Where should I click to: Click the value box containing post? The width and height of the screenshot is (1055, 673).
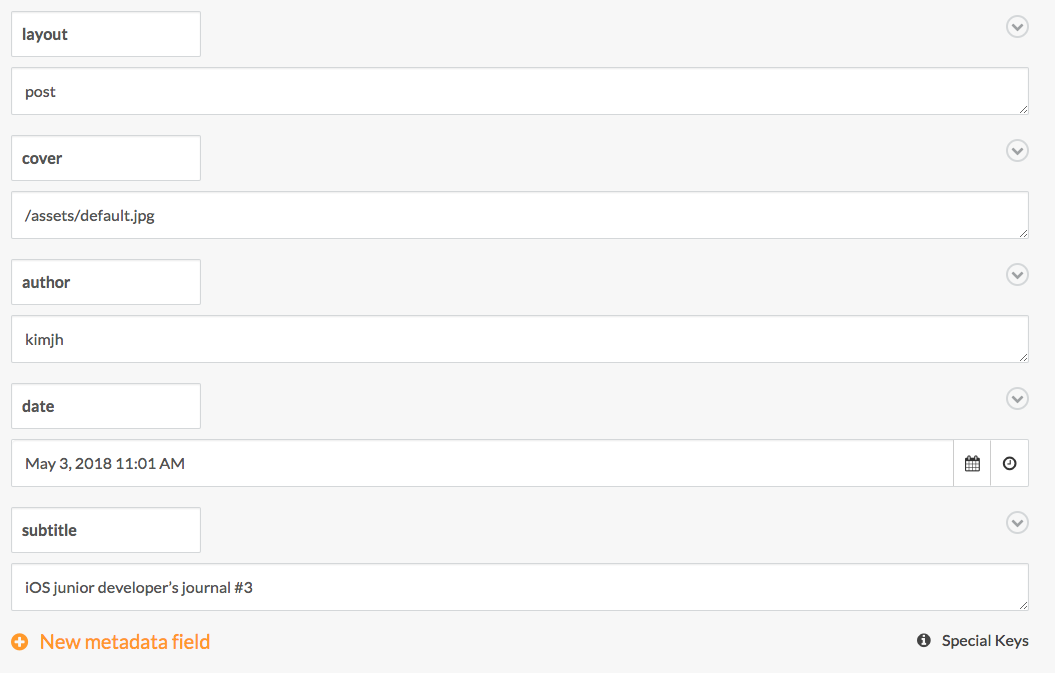pyautogui.click(x=520, y=91)
